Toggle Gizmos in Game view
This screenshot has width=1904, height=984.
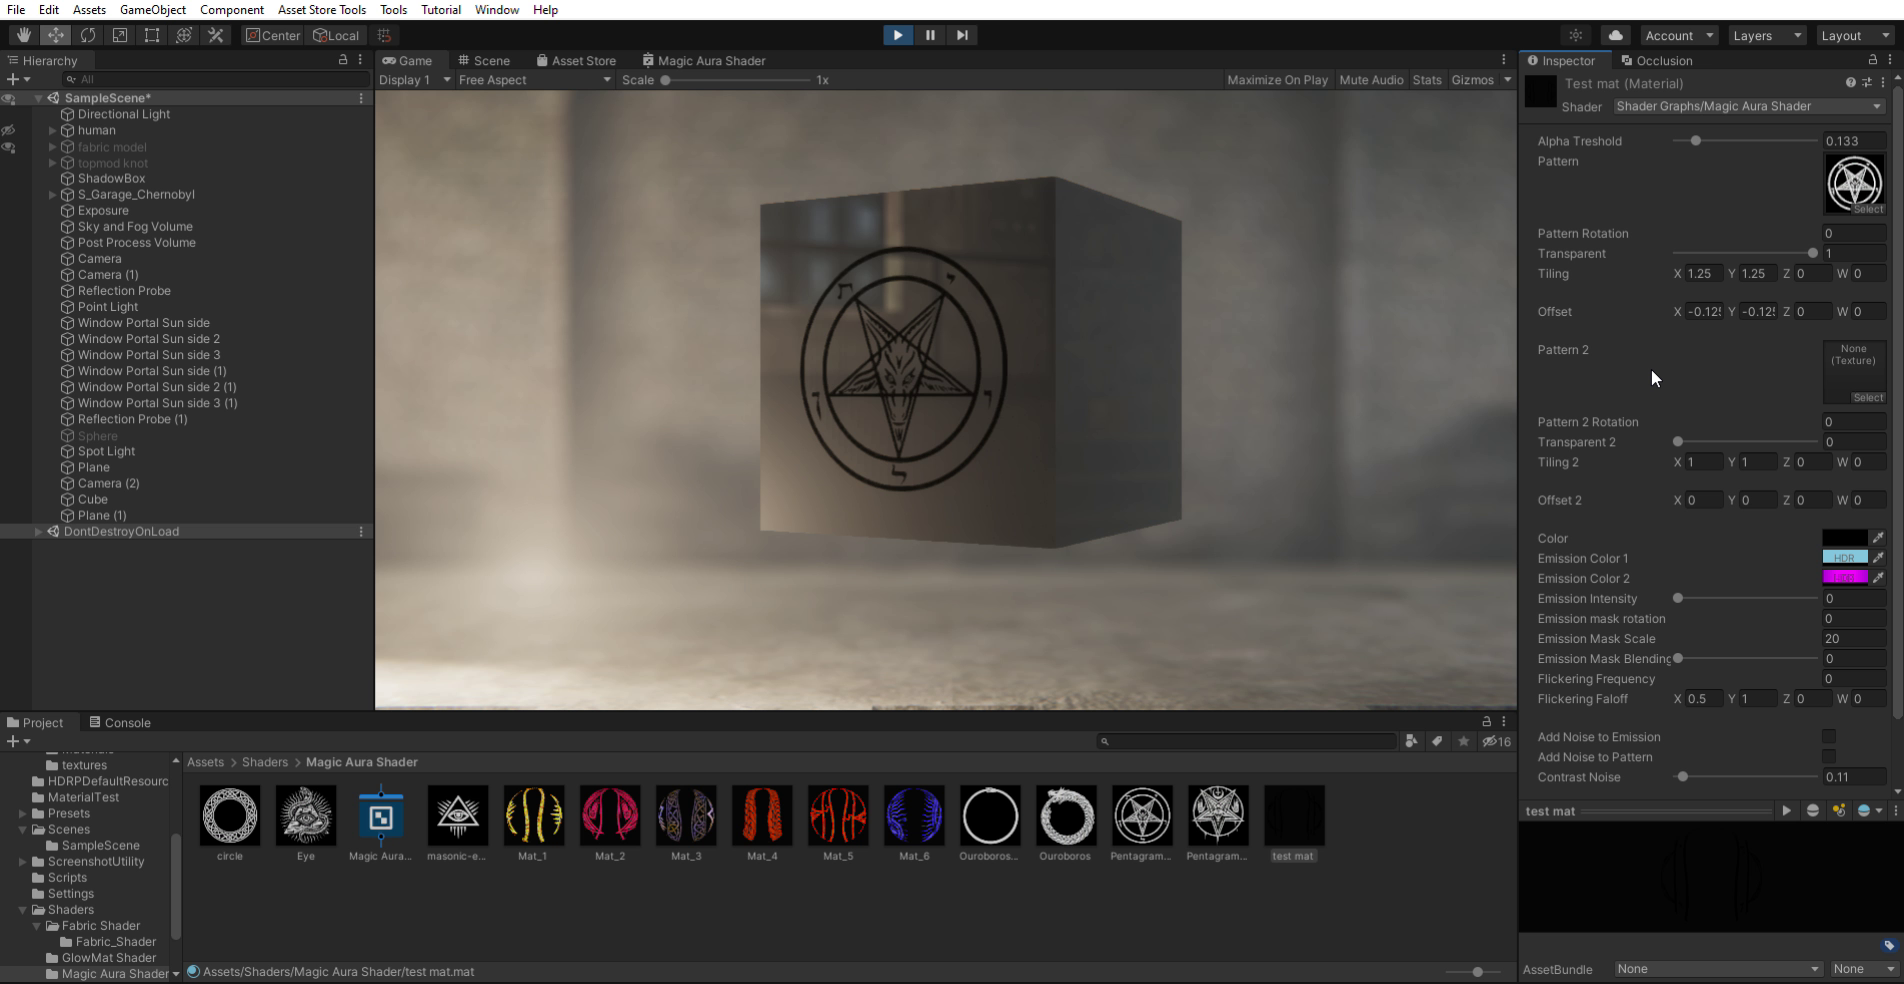(1473, 80)
